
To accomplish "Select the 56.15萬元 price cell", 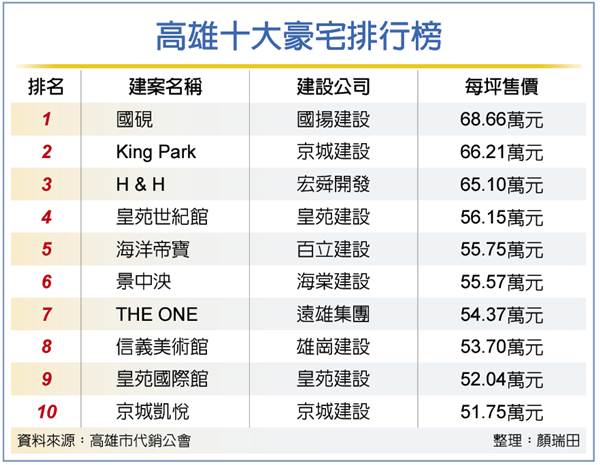I will (x=502, y=217).
